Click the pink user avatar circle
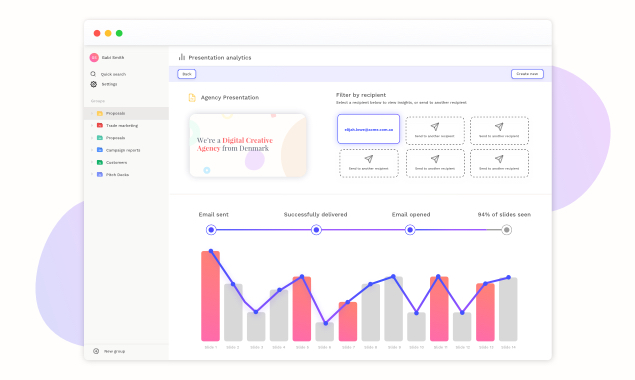The image size is (635, 380). coord(94,58)
